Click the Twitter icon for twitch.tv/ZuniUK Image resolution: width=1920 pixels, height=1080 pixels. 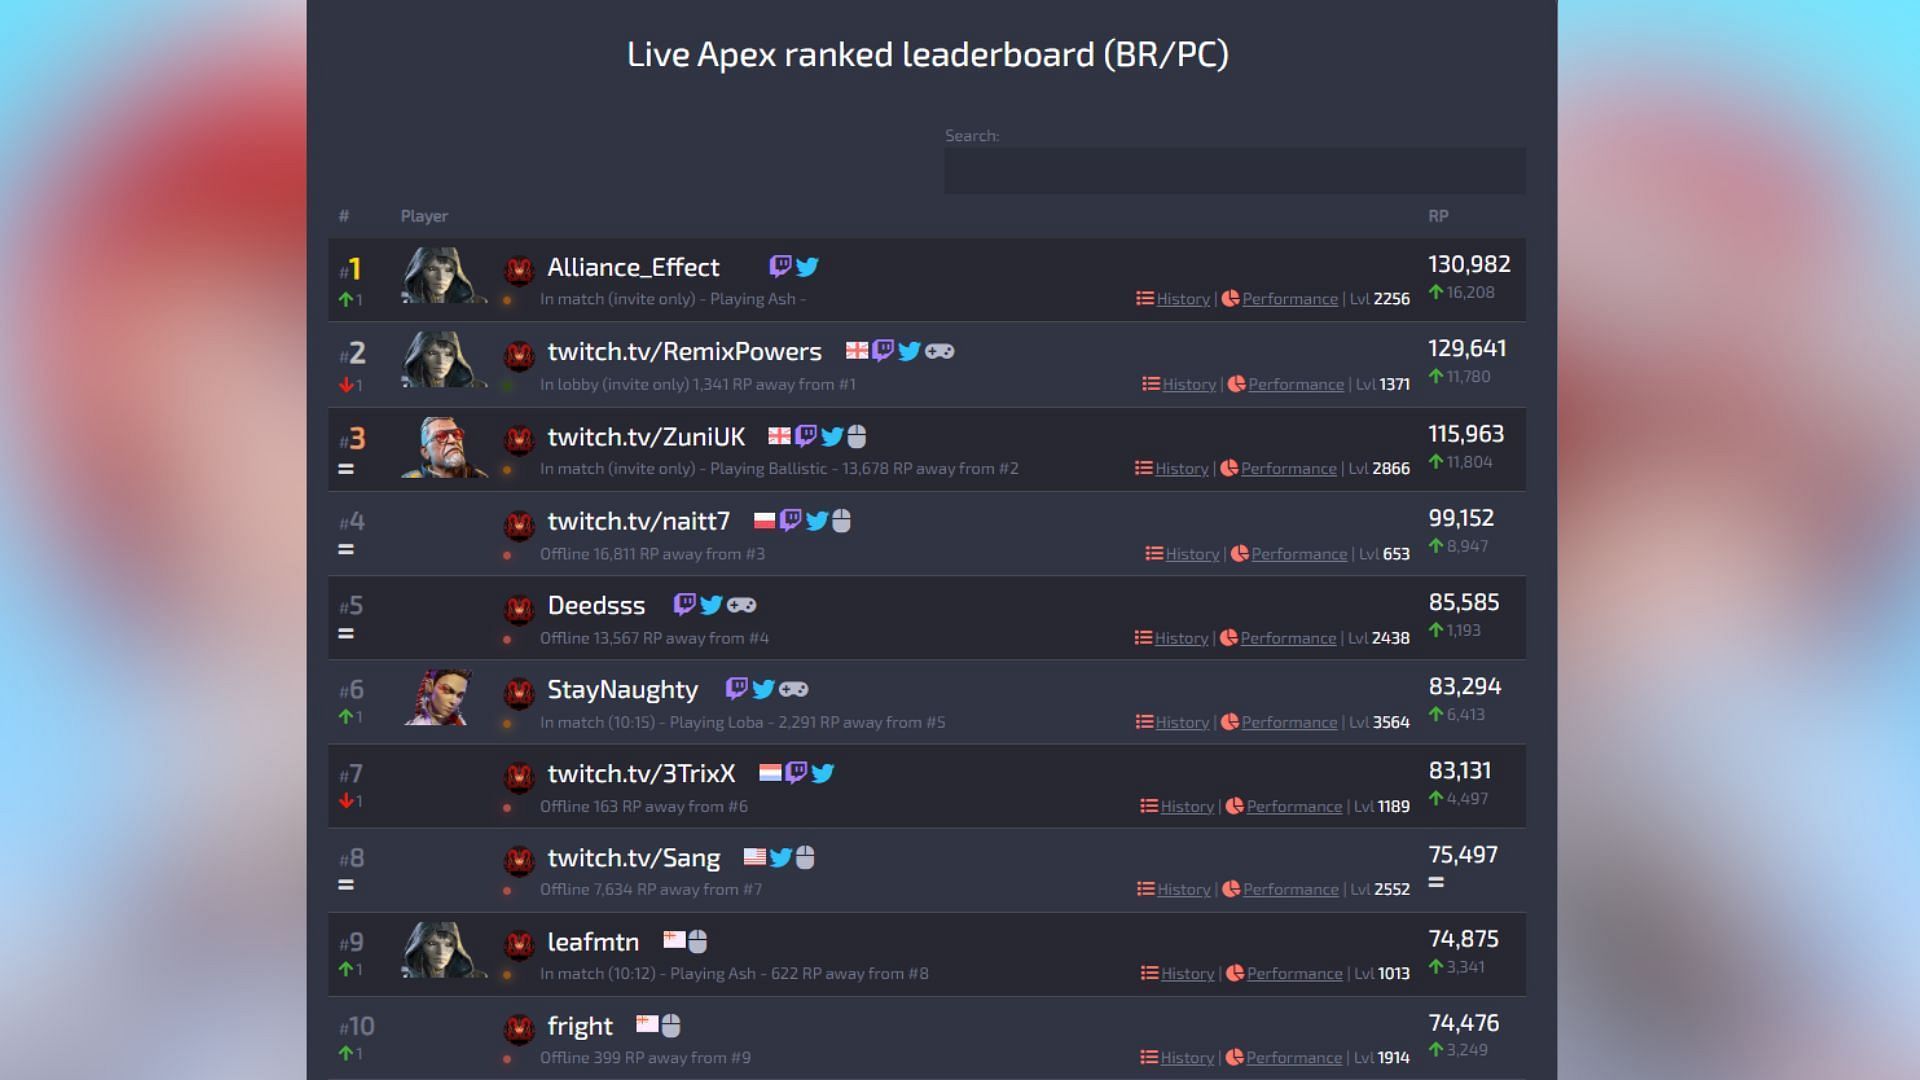(x=831, y=436)
